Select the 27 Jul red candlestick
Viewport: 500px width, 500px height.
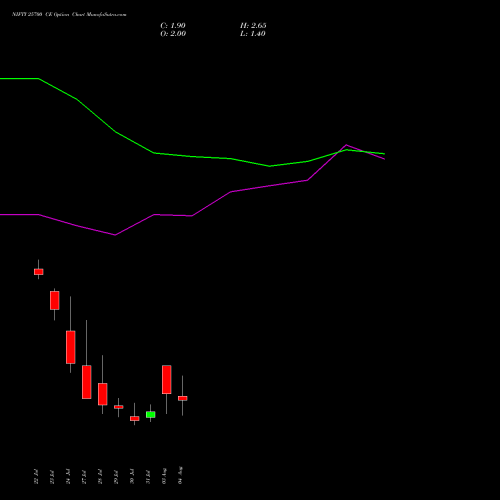(x=87, y=382)
